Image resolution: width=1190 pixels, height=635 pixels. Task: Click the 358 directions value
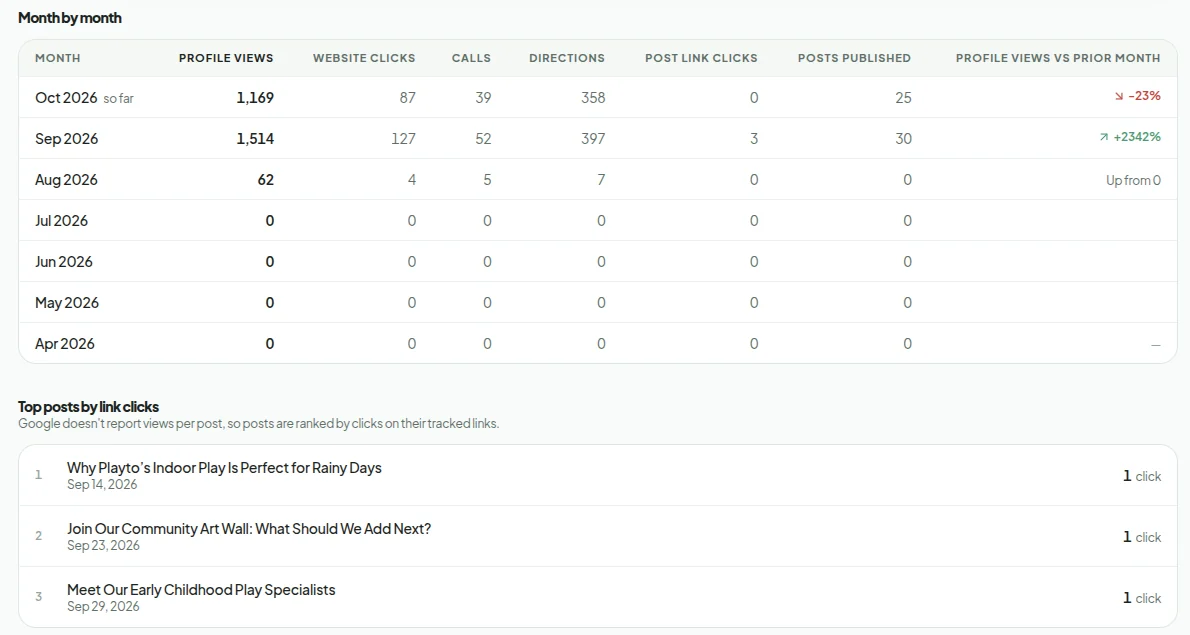[593, 97]
